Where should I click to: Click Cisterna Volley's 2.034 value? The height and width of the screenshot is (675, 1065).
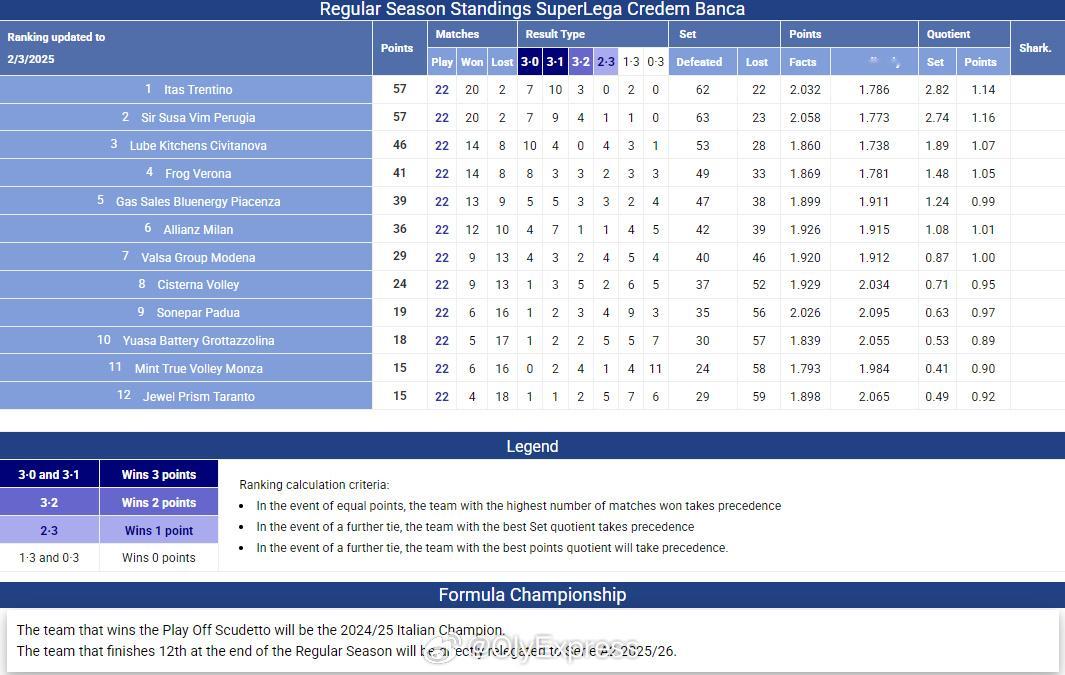coord(873,285)
